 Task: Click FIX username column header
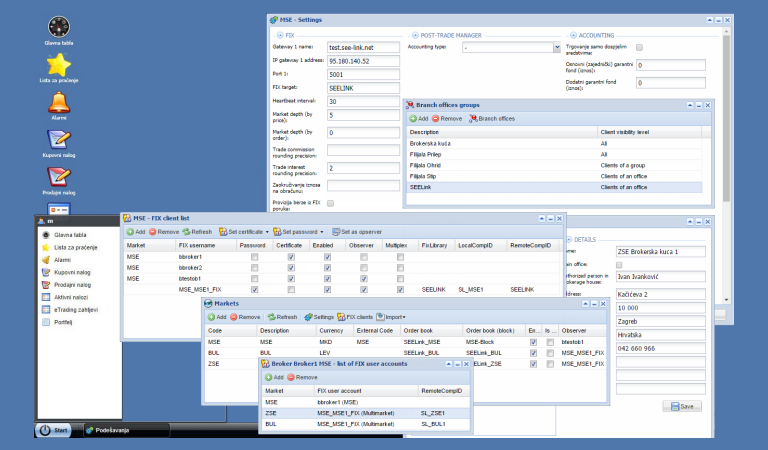tap(206, 245)
